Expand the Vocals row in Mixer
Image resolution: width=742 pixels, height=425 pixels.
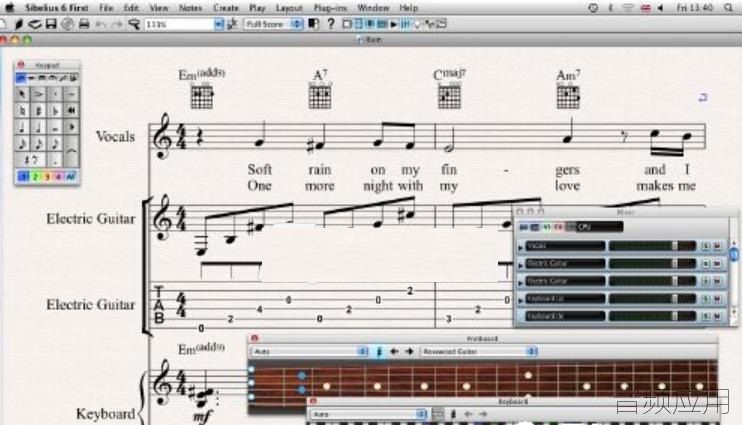point(521,247)
